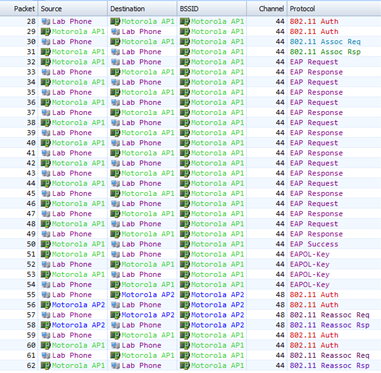Select '802.11 Assoc Req' protocol cell

pyautogui.click(x=325, y=42)
